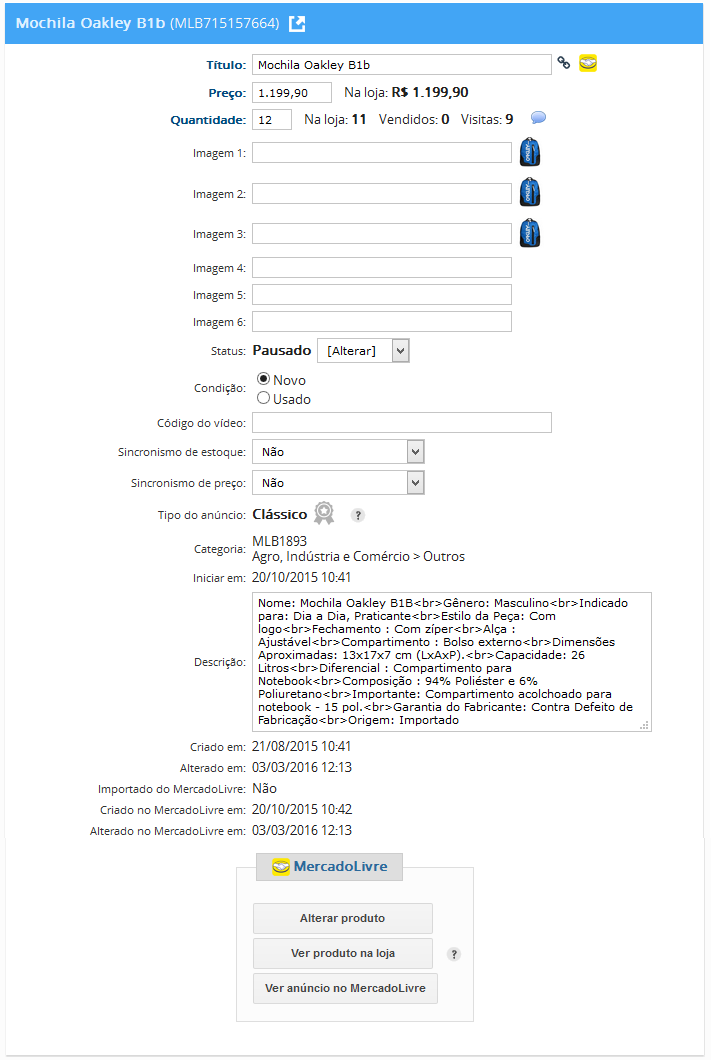The image size is (711, 1060).
Task: Select the Novo condition radio button
Action: click(264, 379)
